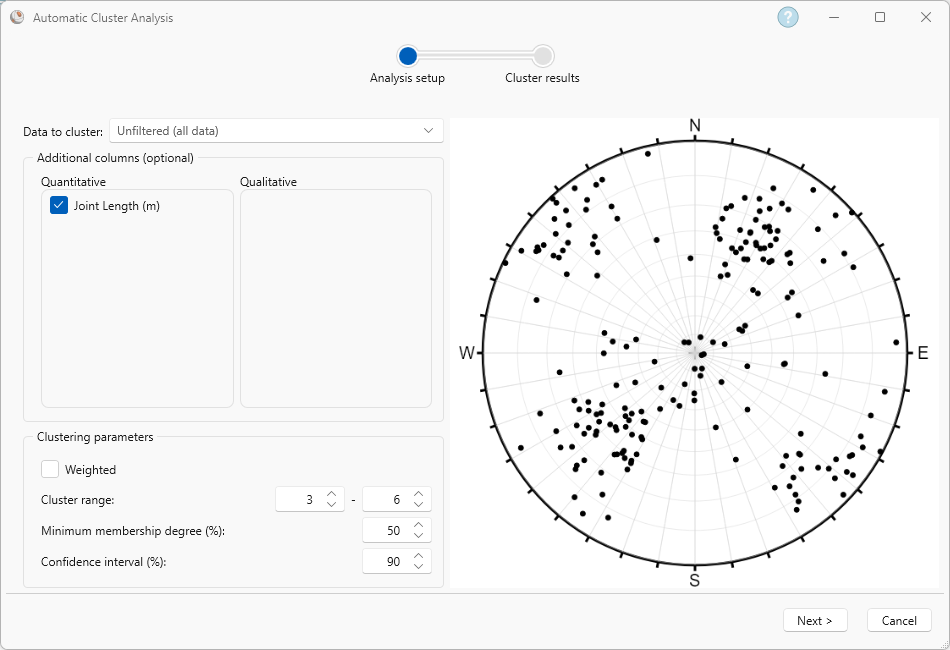The width and height of the screenshot is (950, 650).
Task: Maximize the Automatic Cluster Analysis window
Action: coord(880,17)
